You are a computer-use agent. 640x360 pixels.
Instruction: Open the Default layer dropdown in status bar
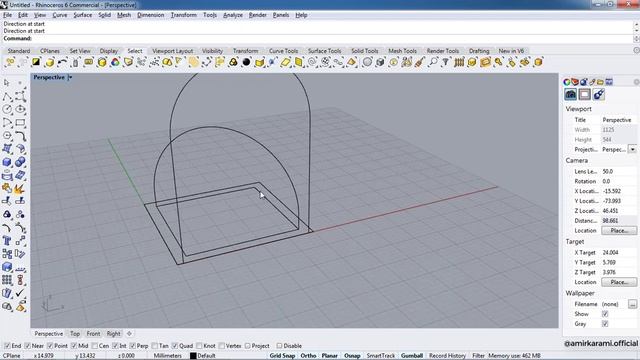206,356
